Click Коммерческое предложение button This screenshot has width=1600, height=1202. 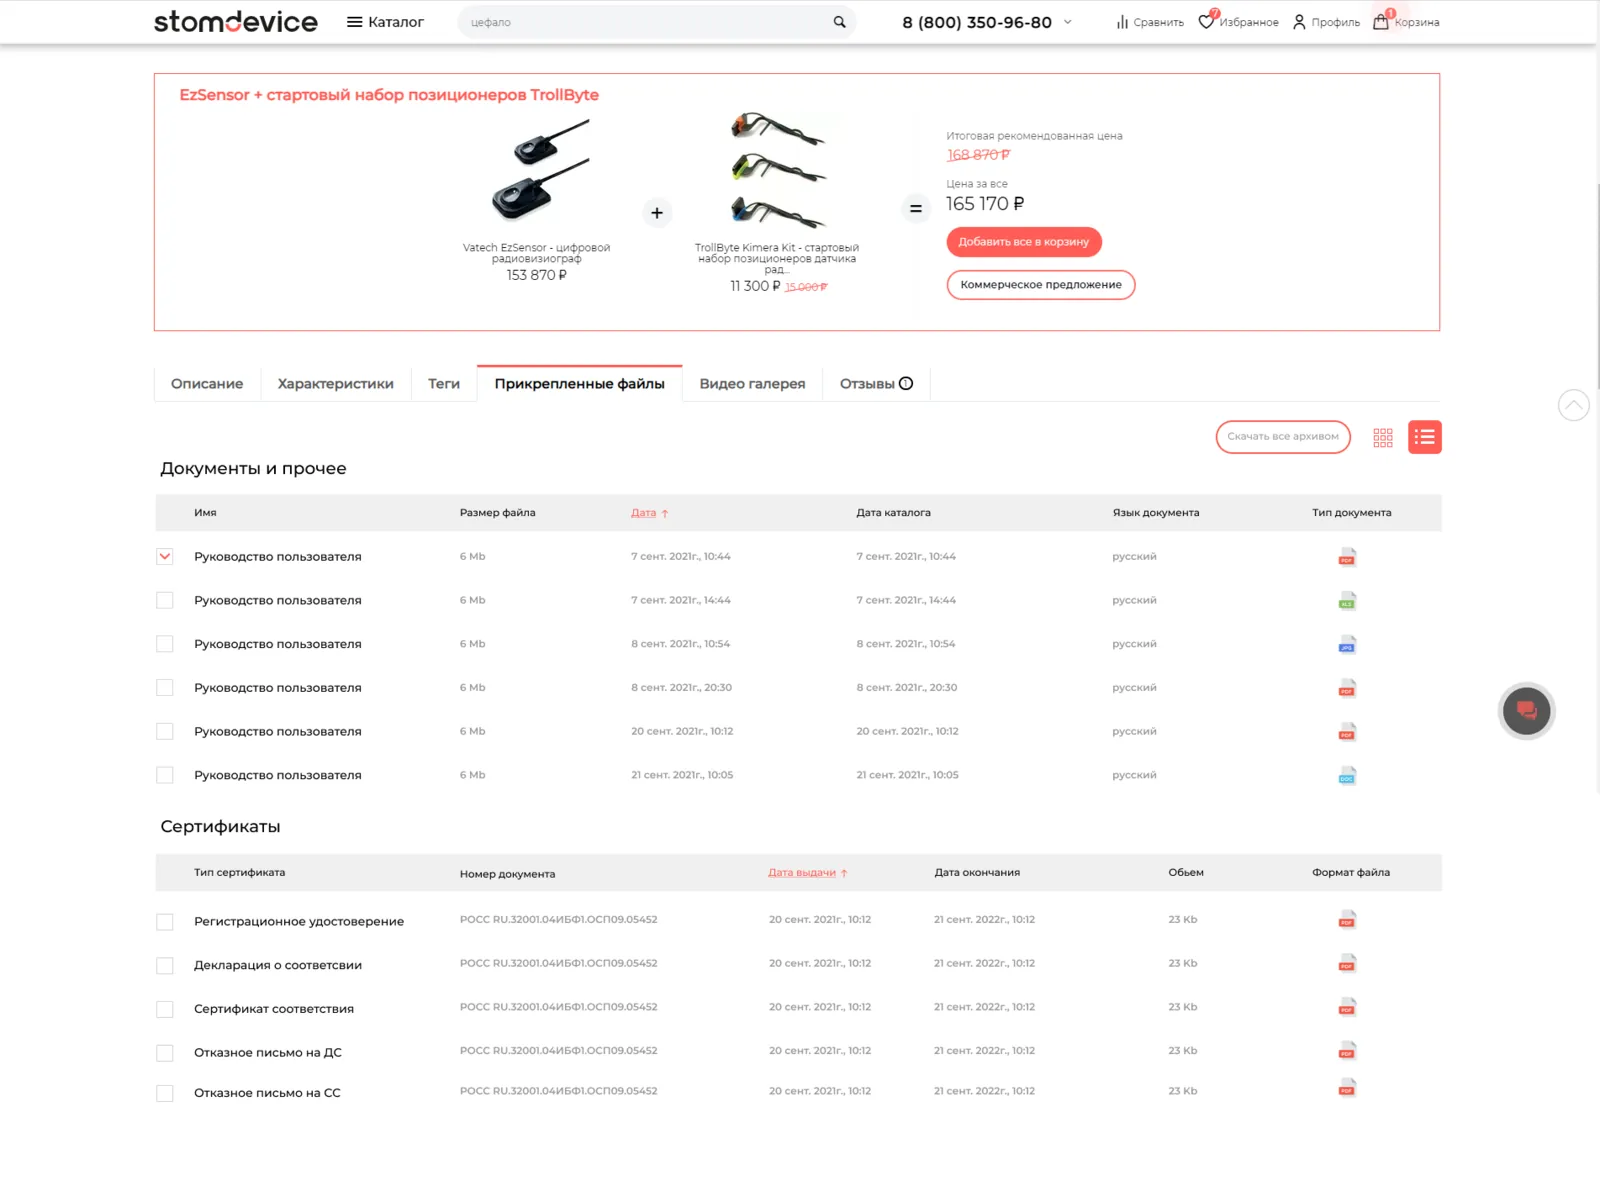point(1041,285)
